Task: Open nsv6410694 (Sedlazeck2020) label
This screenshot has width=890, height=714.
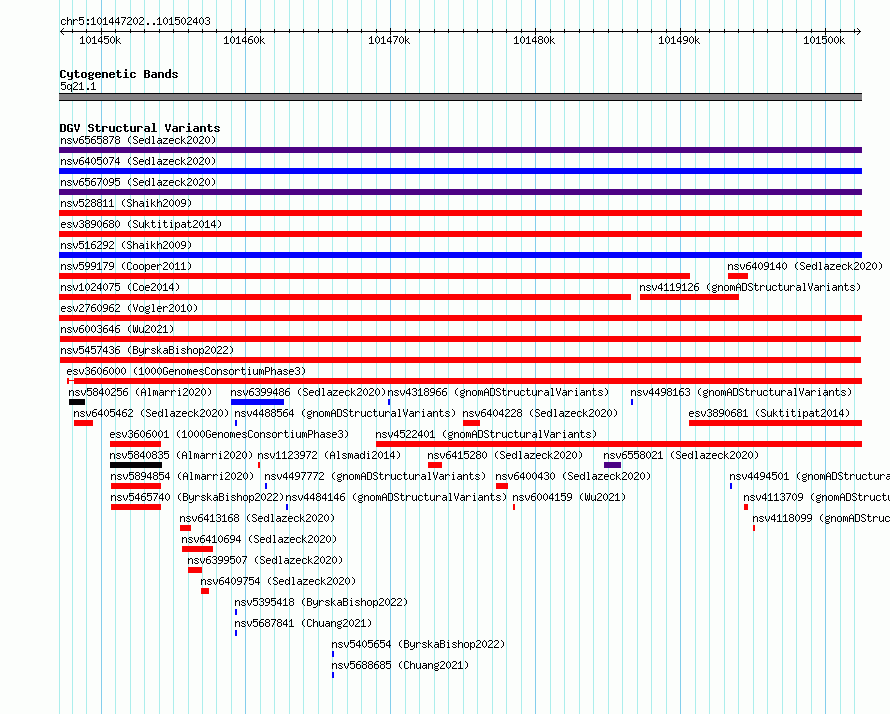Action: pos(259,539)
